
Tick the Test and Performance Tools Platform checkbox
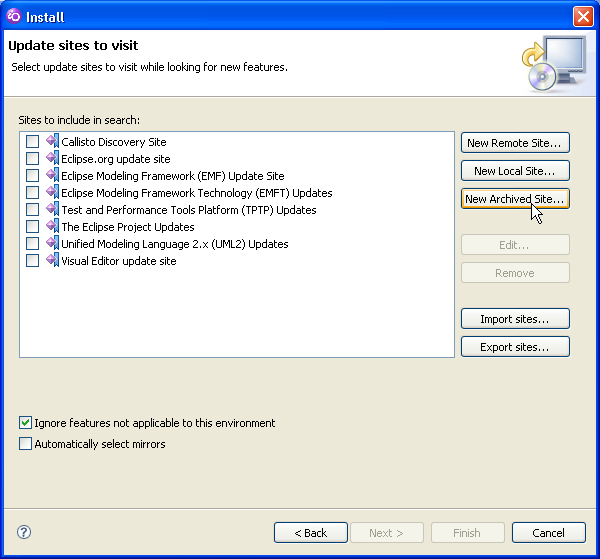click(32, 209)
